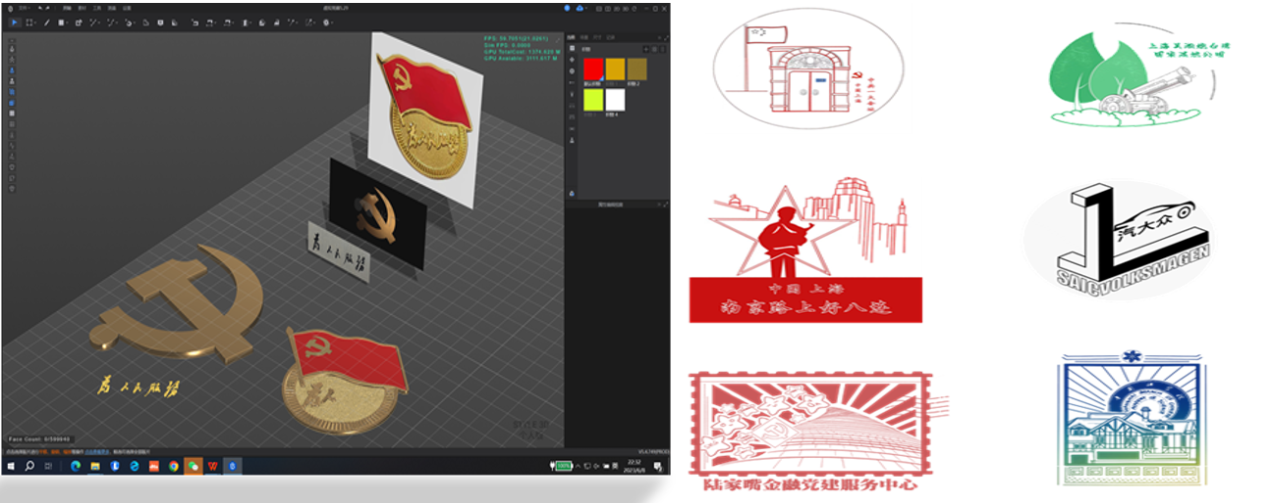
Task: Select the diagonal line pen tool
Action: pyautogui.click(x=45, y=22)
